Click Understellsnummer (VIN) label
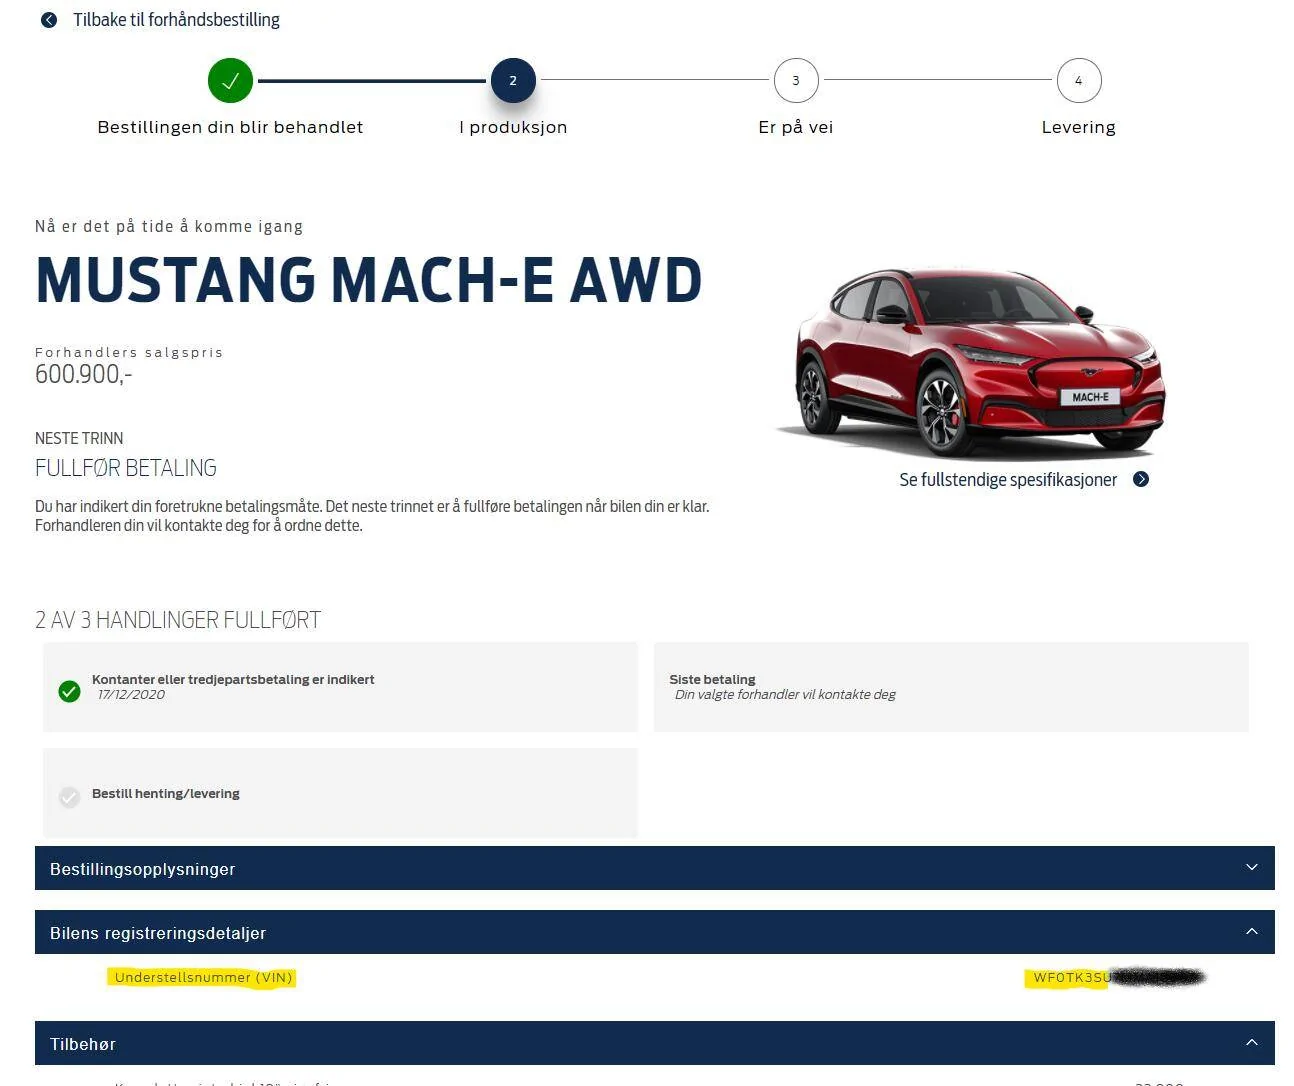The height and width of the screenshot is (1086, 1294). (203, 977)
